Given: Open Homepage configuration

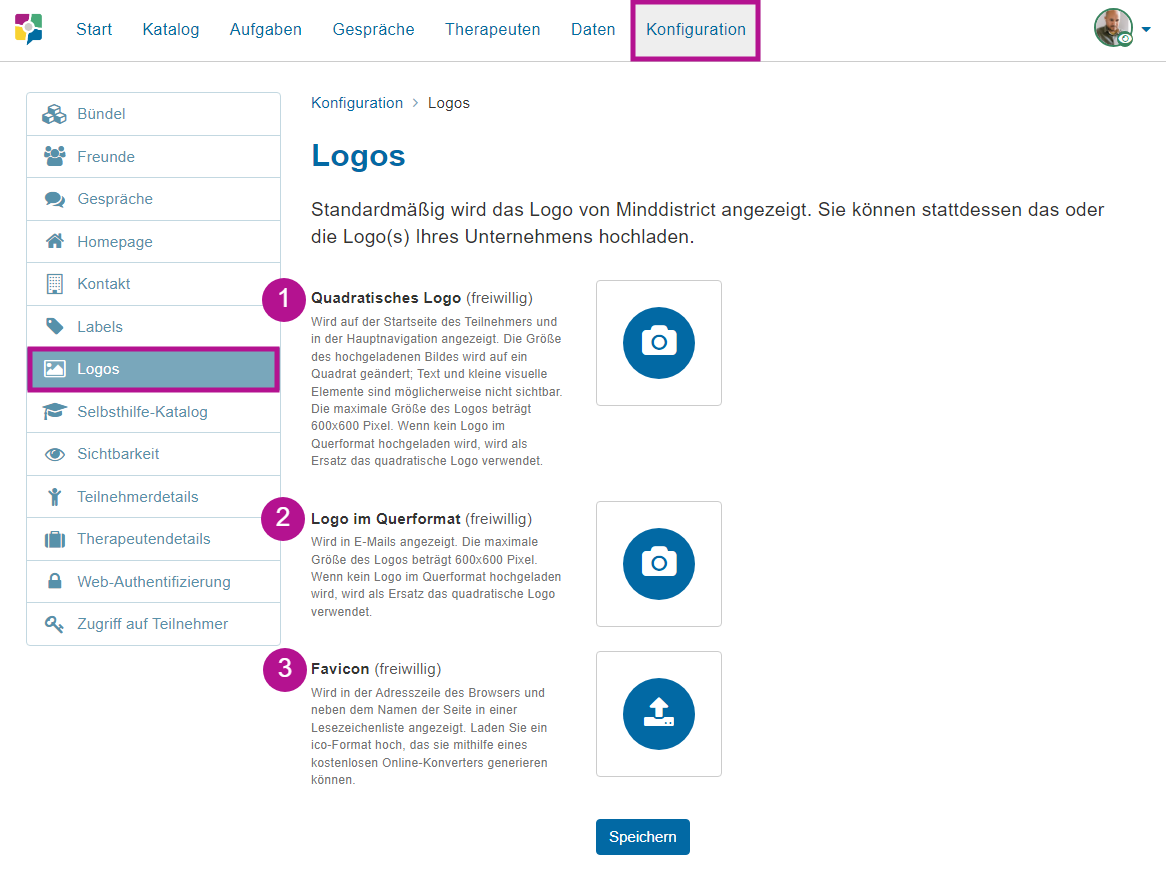Looking at the screenshot, I should coord(153,242).
